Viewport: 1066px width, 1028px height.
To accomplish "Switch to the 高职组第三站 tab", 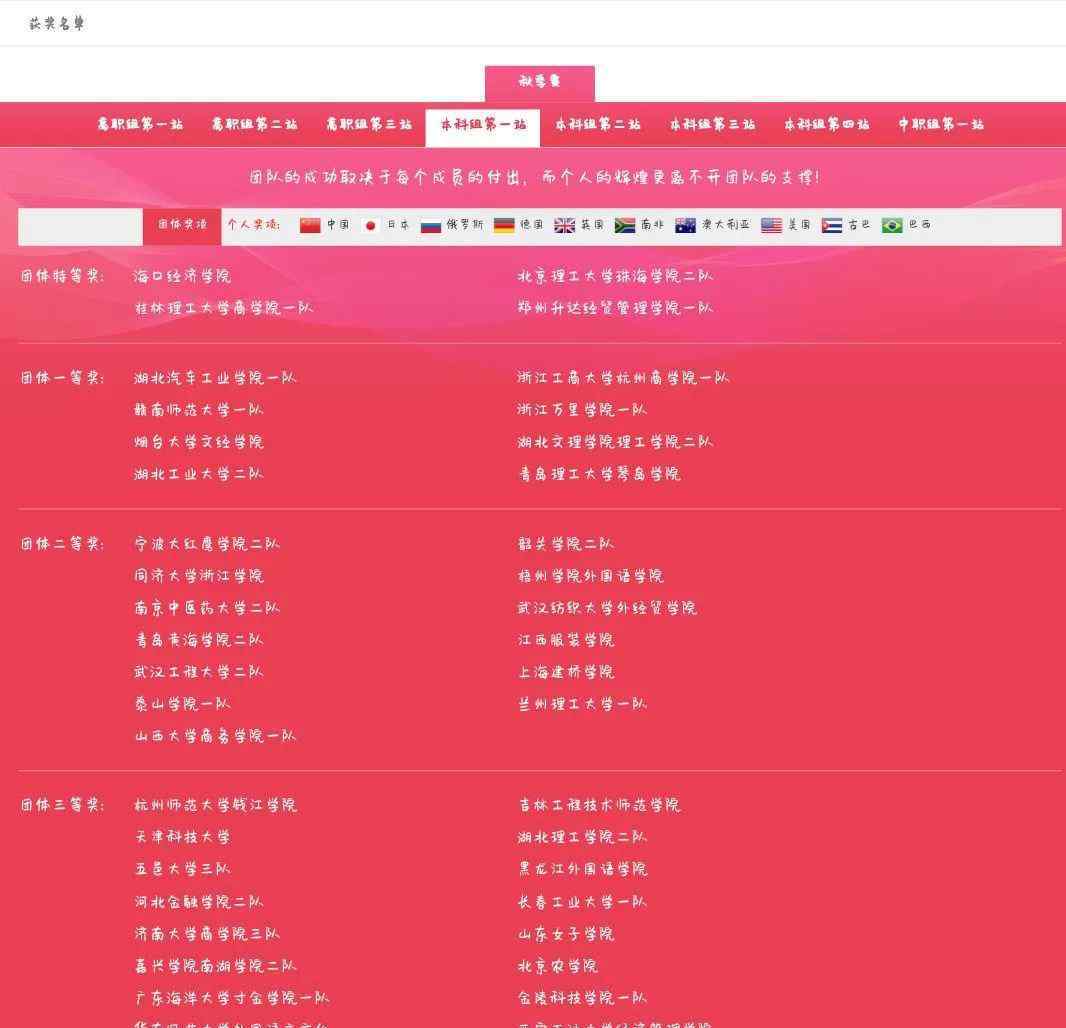I will [x=368, y=125].
